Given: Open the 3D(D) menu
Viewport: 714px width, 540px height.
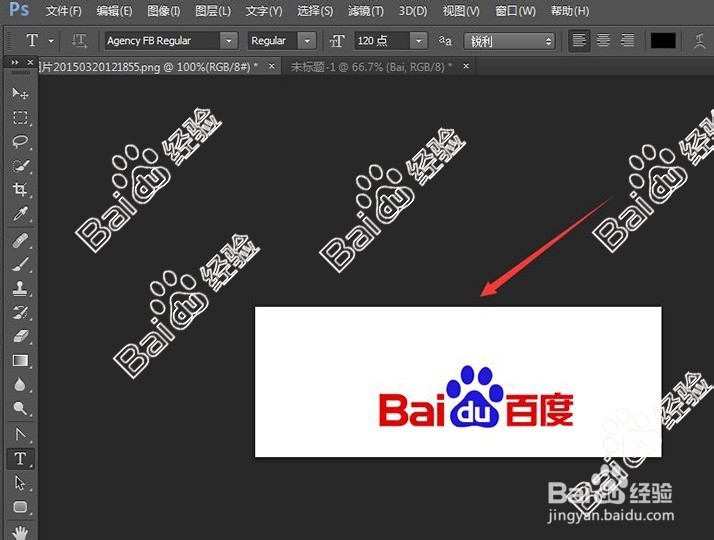Looking at the screenshot, I should (x=413, y=10).
